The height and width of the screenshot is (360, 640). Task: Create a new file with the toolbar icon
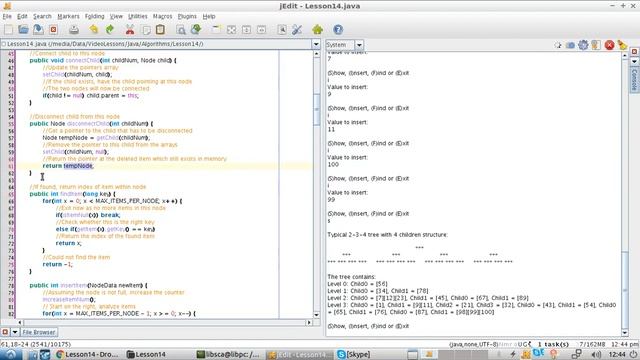pos(9,29)
